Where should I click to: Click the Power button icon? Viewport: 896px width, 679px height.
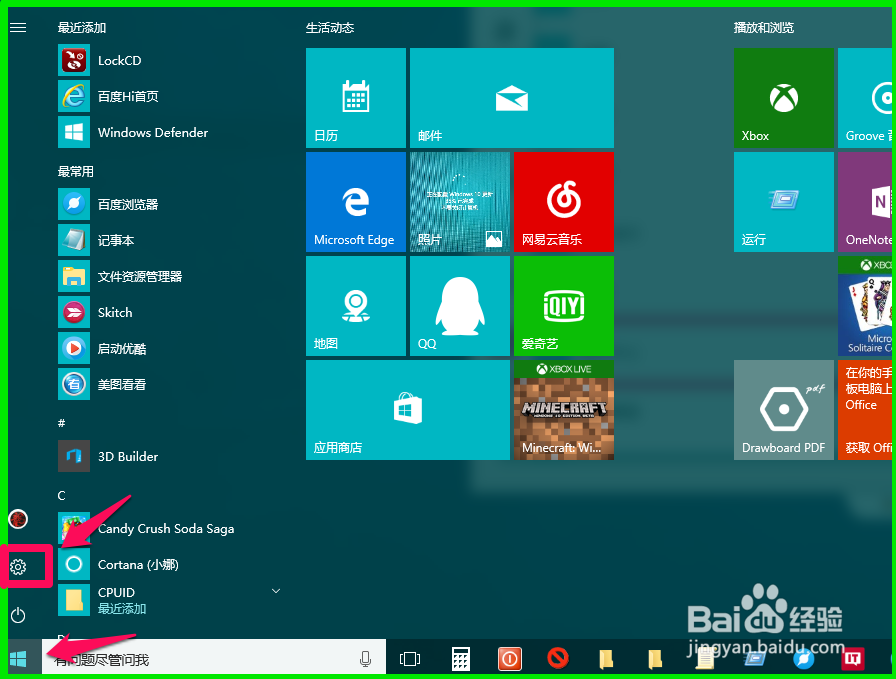[18, 615]
